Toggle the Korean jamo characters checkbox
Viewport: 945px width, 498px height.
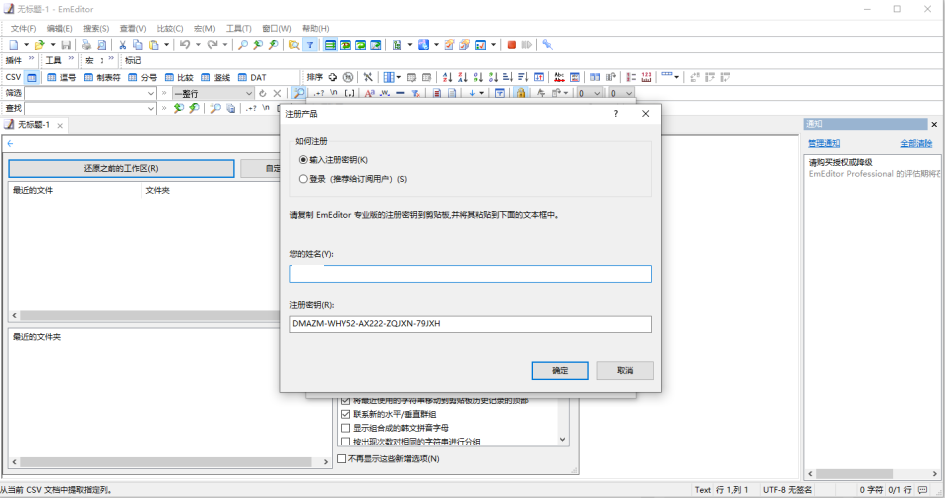click(x=345, y=428)
